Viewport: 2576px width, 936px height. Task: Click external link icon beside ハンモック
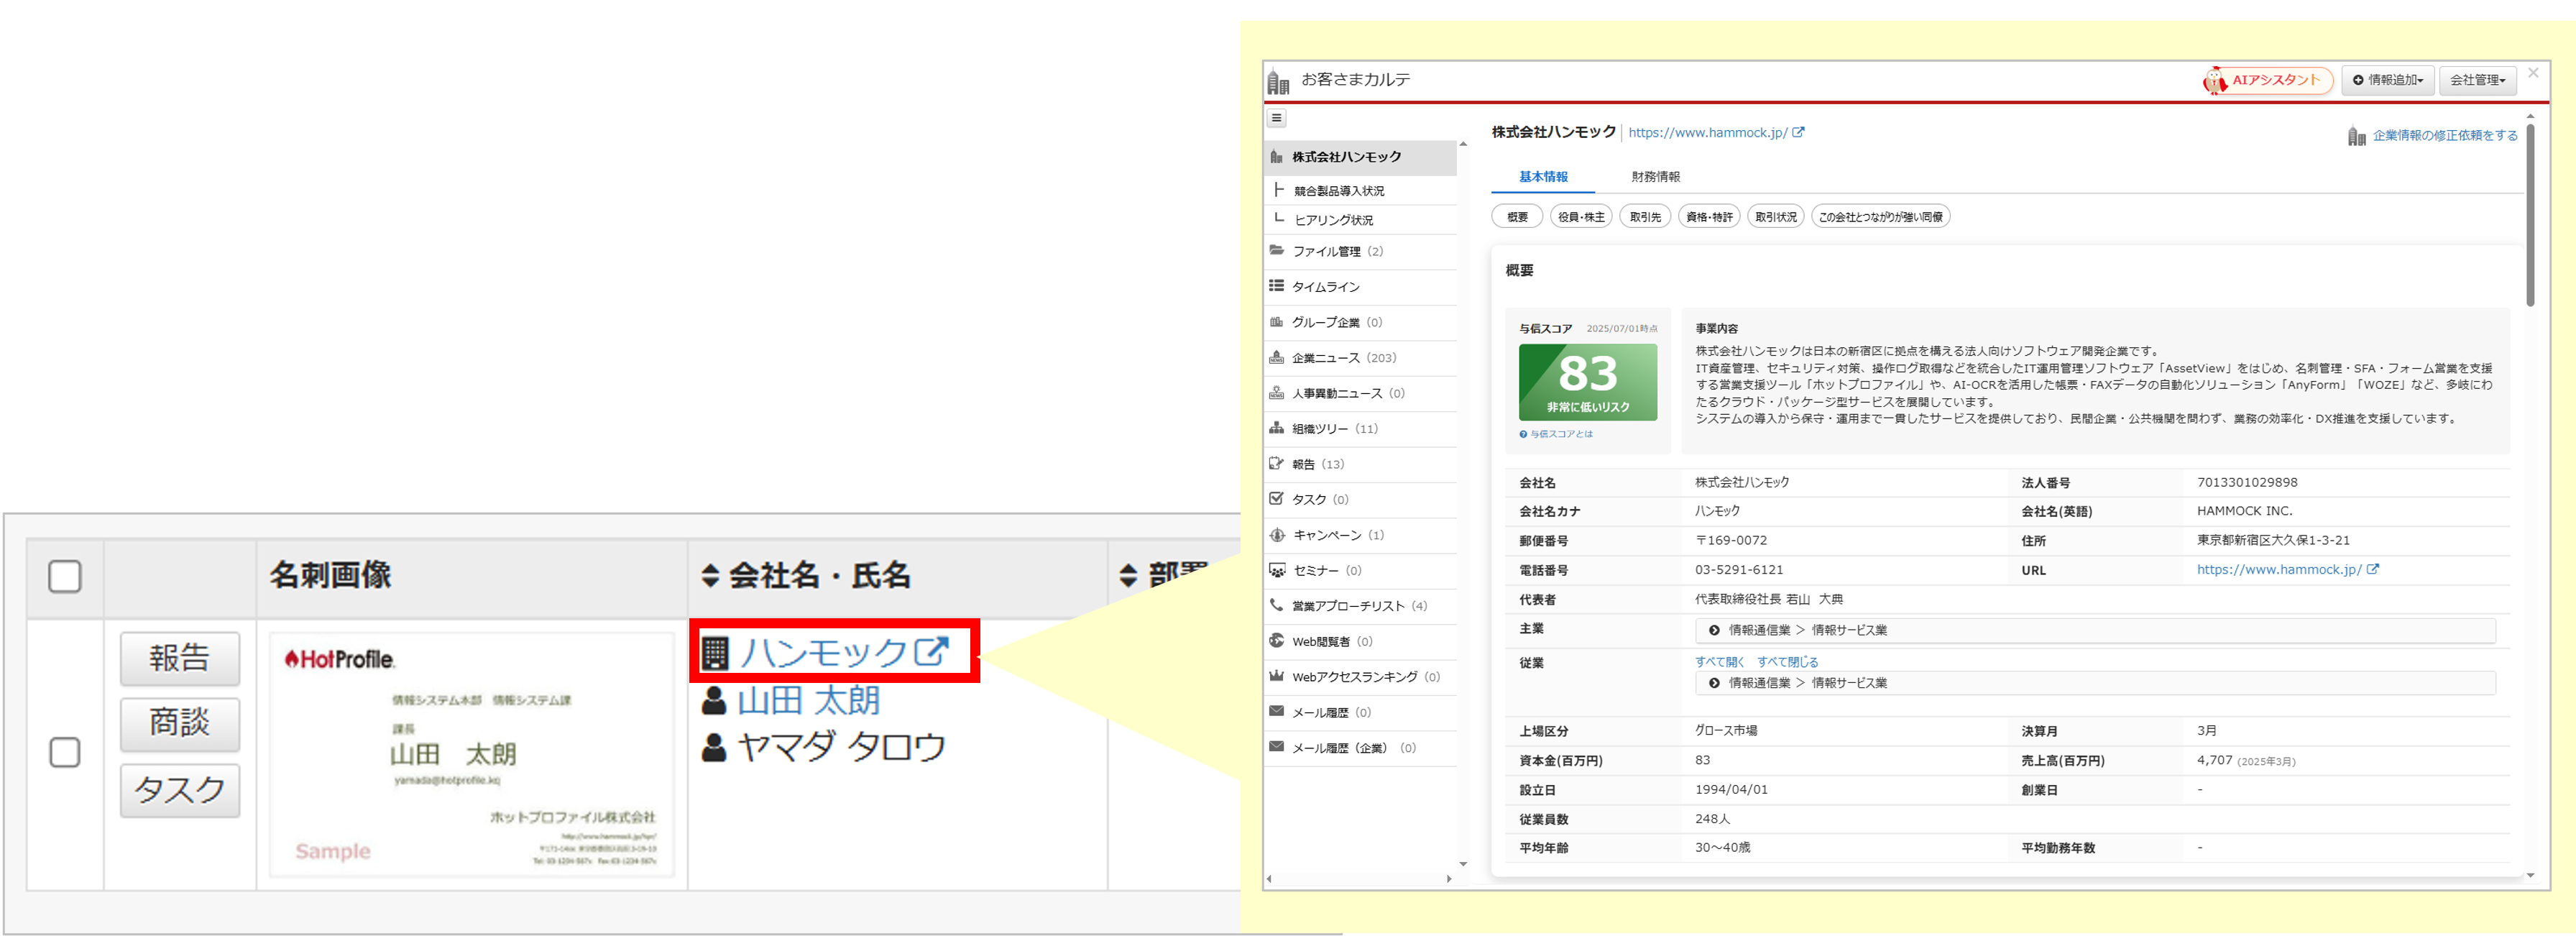click(931, 652)
